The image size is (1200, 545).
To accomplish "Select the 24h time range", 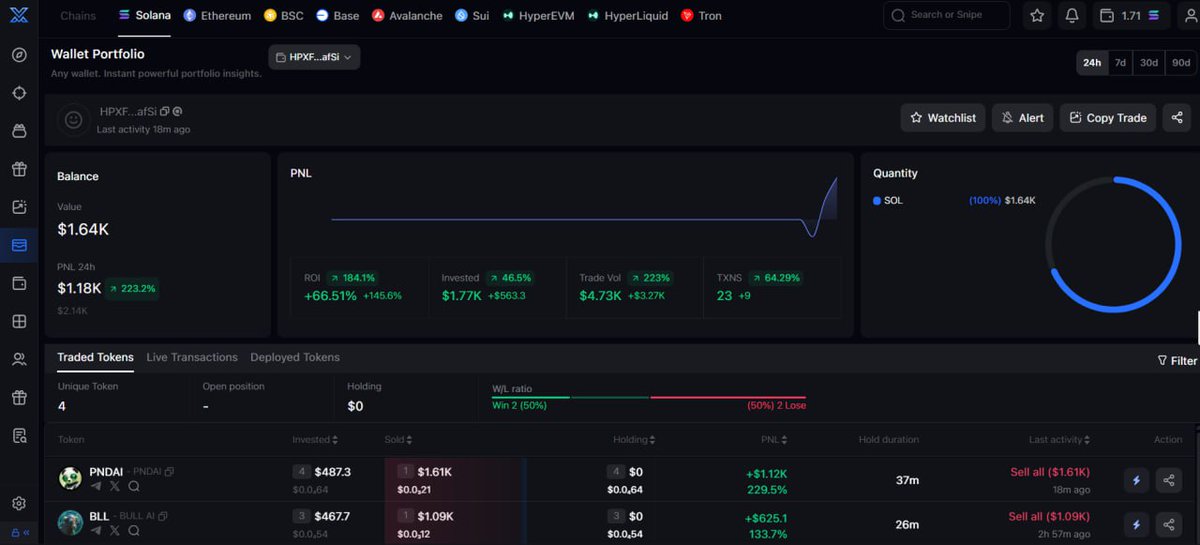I will [1091, 62].
